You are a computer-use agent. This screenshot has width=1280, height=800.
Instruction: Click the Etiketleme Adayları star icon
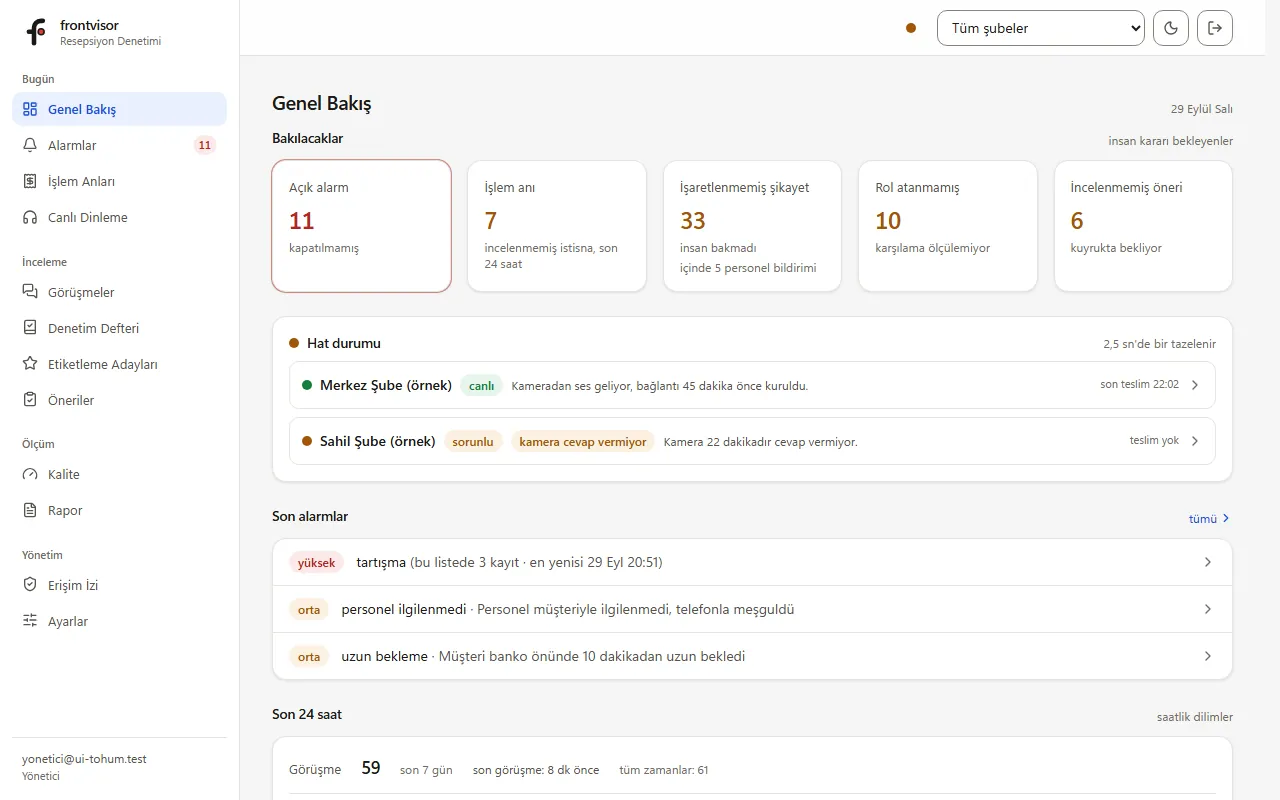coord(30,364)
